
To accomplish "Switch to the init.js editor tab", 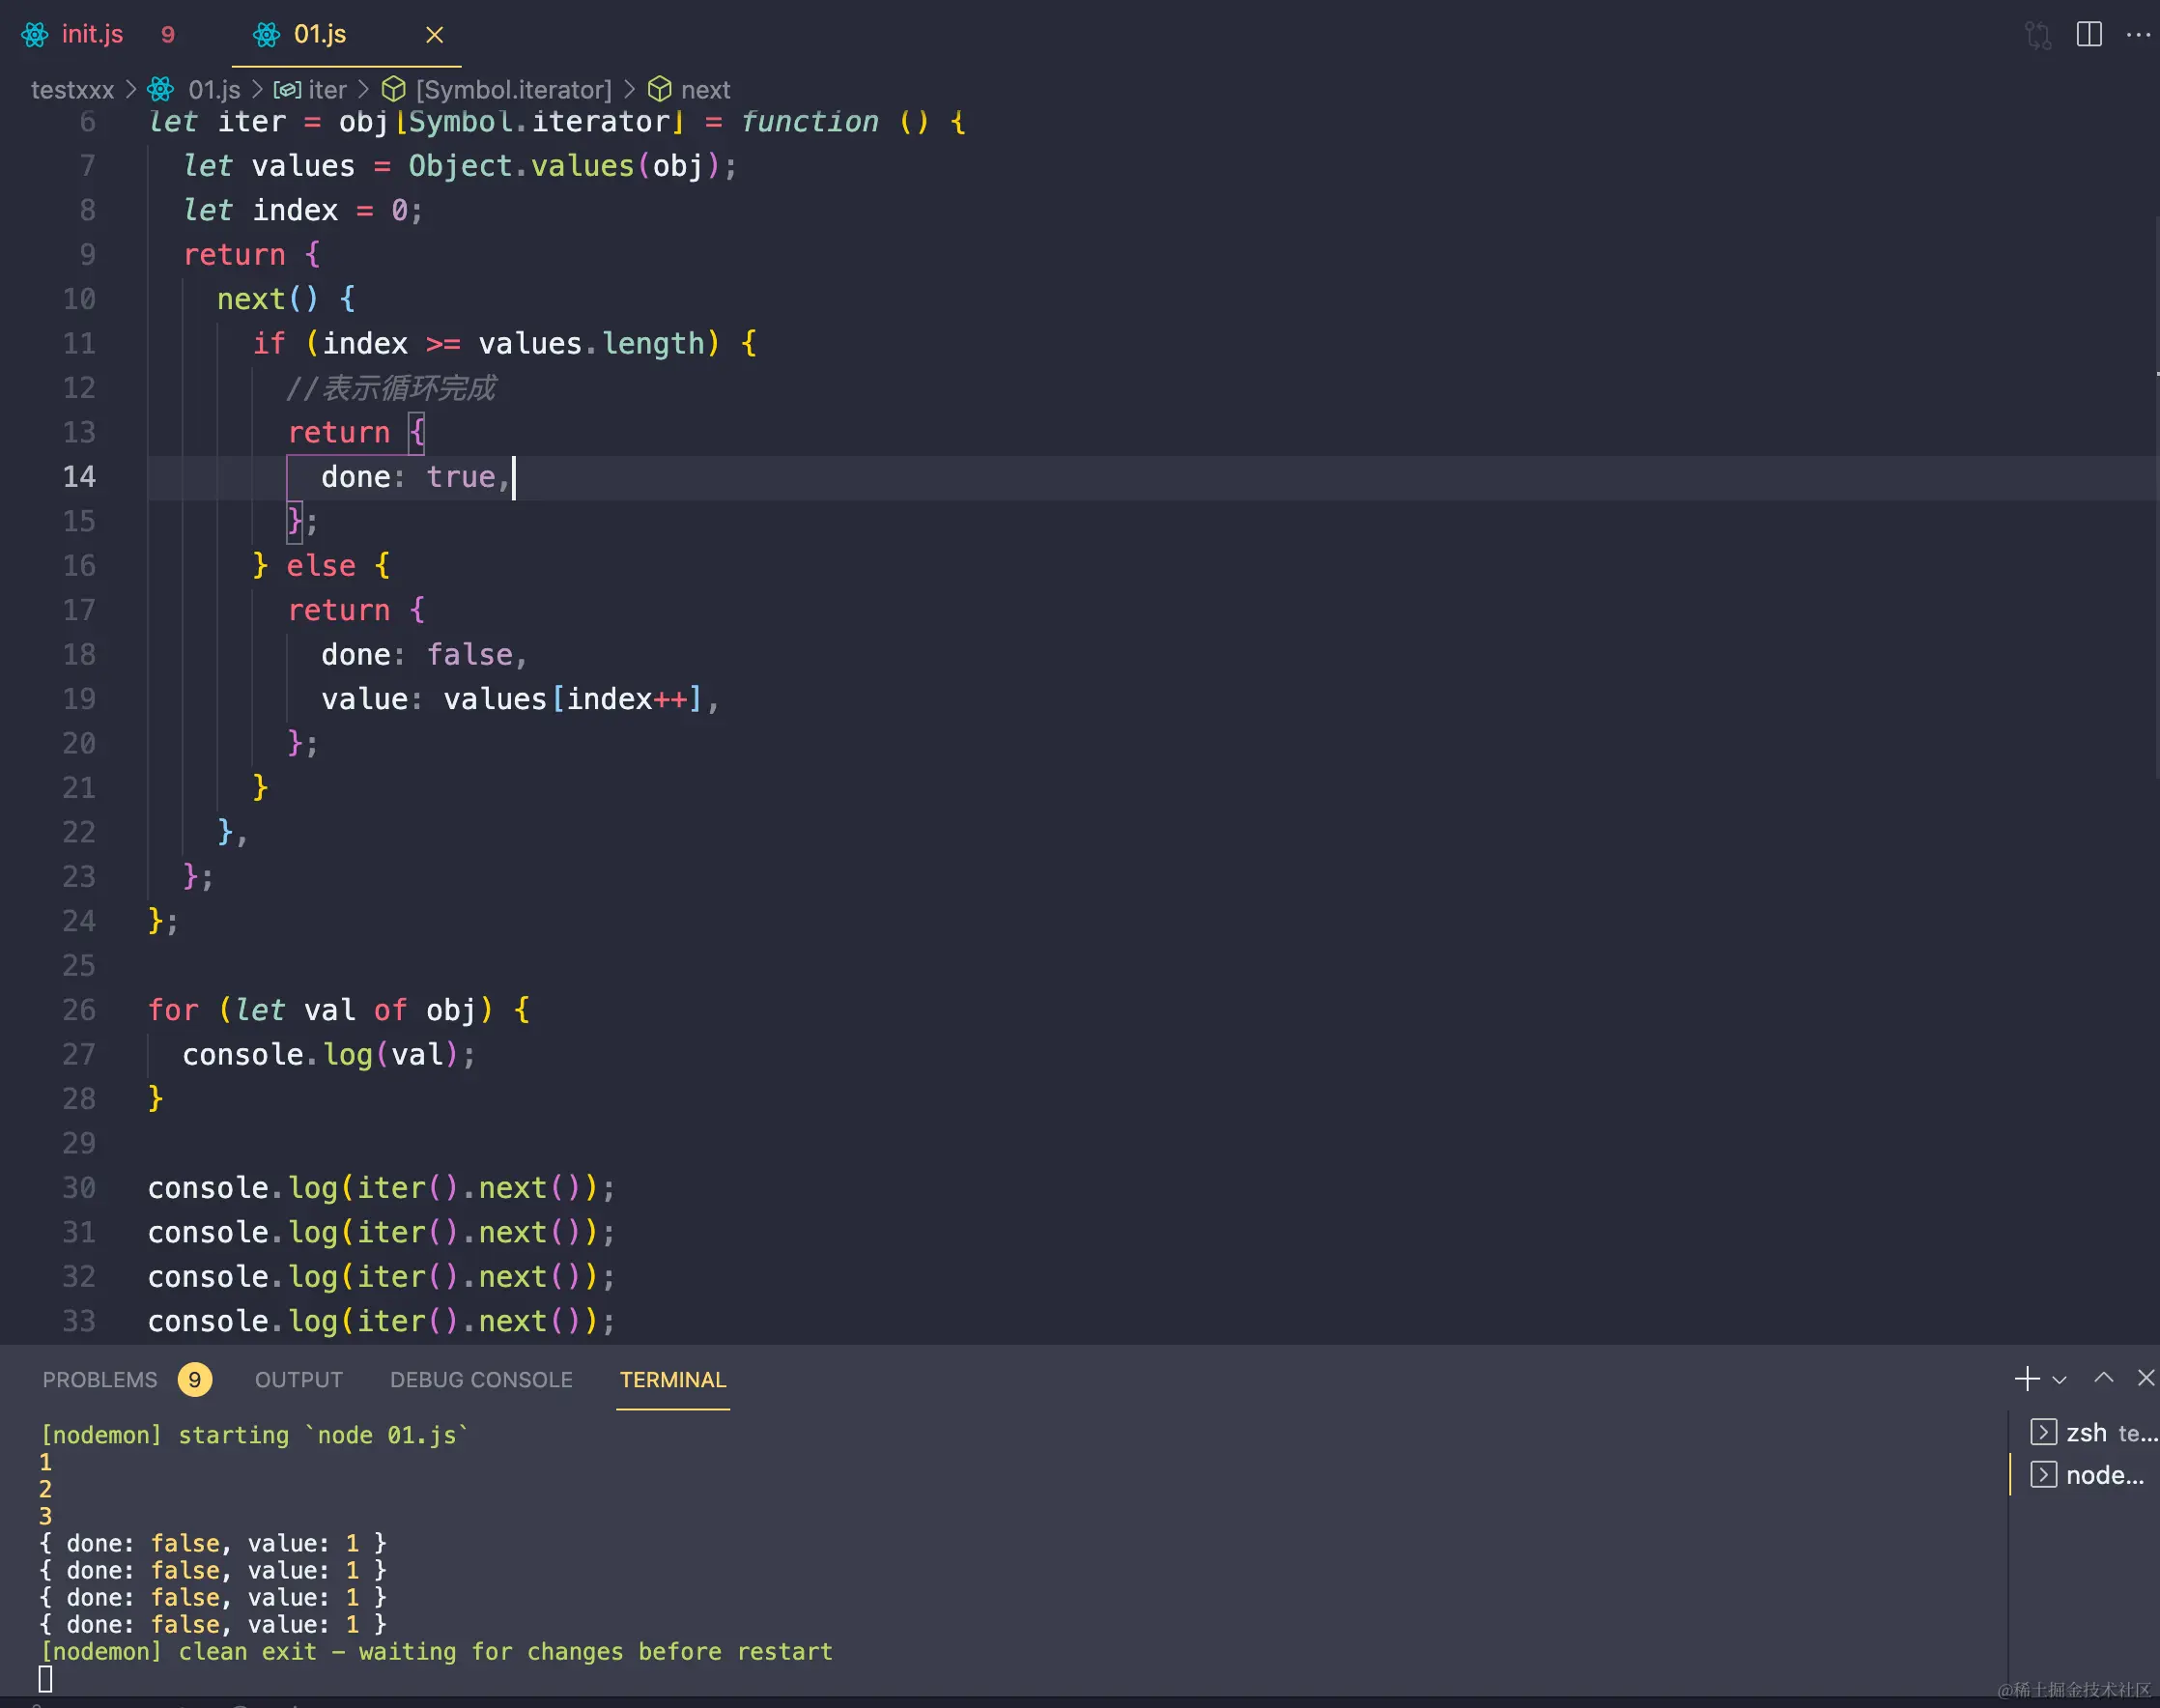I will coord(92,35).
